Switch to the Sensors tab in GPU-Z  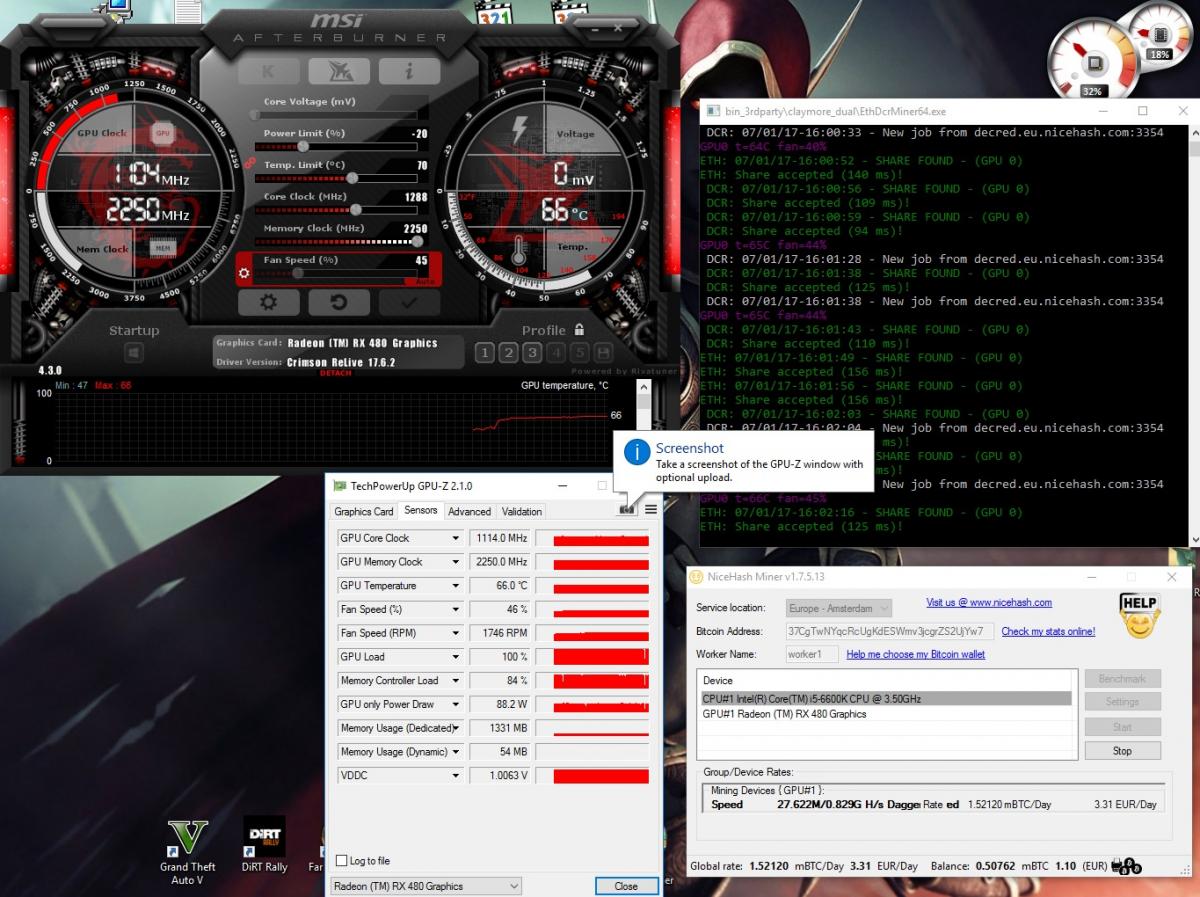pos(420,510)
